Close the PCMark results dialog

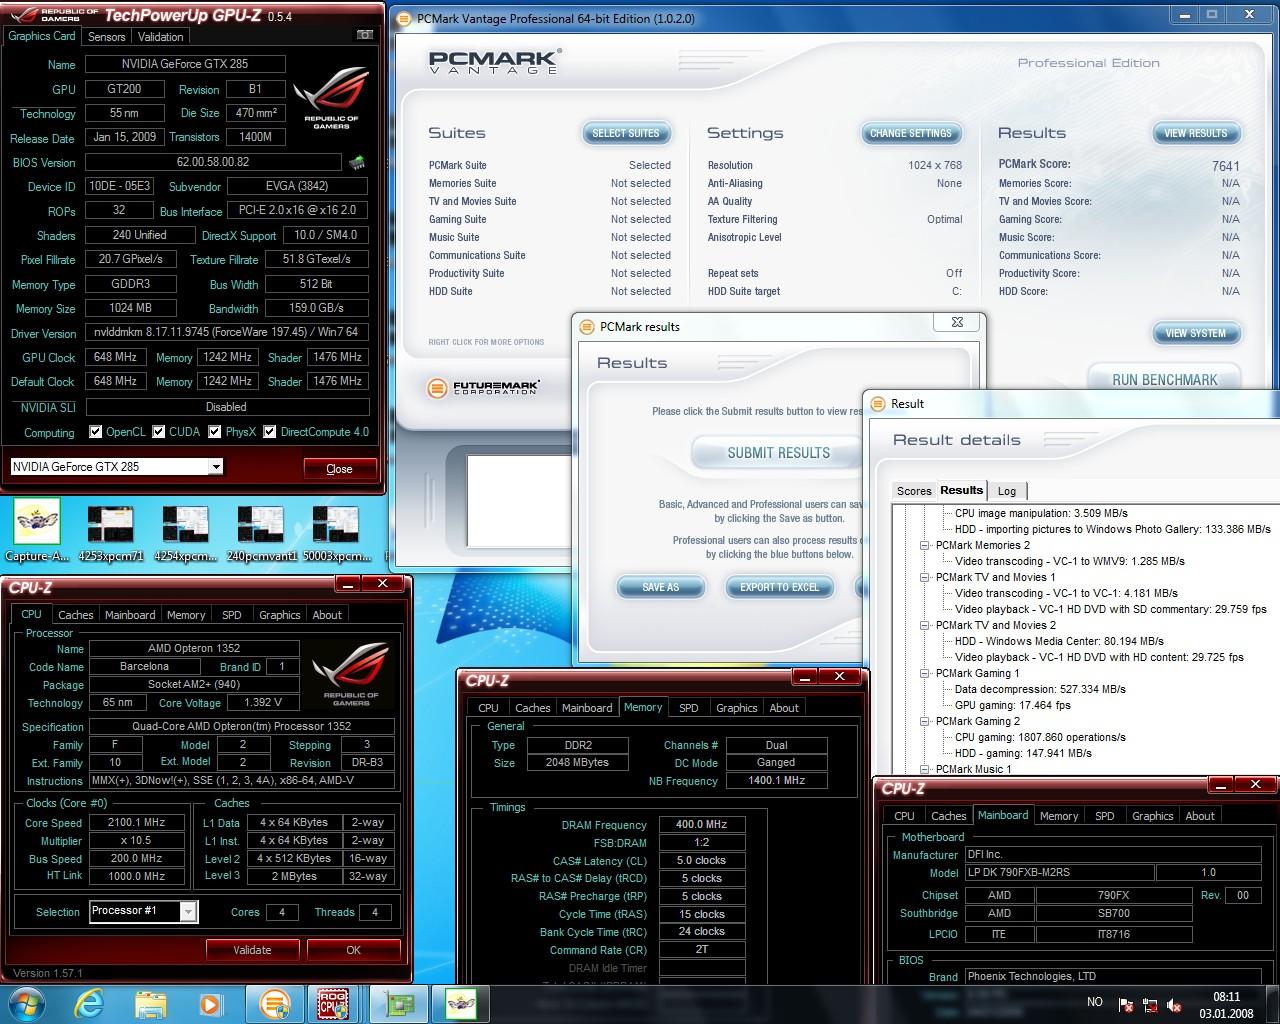coord(957,322)
